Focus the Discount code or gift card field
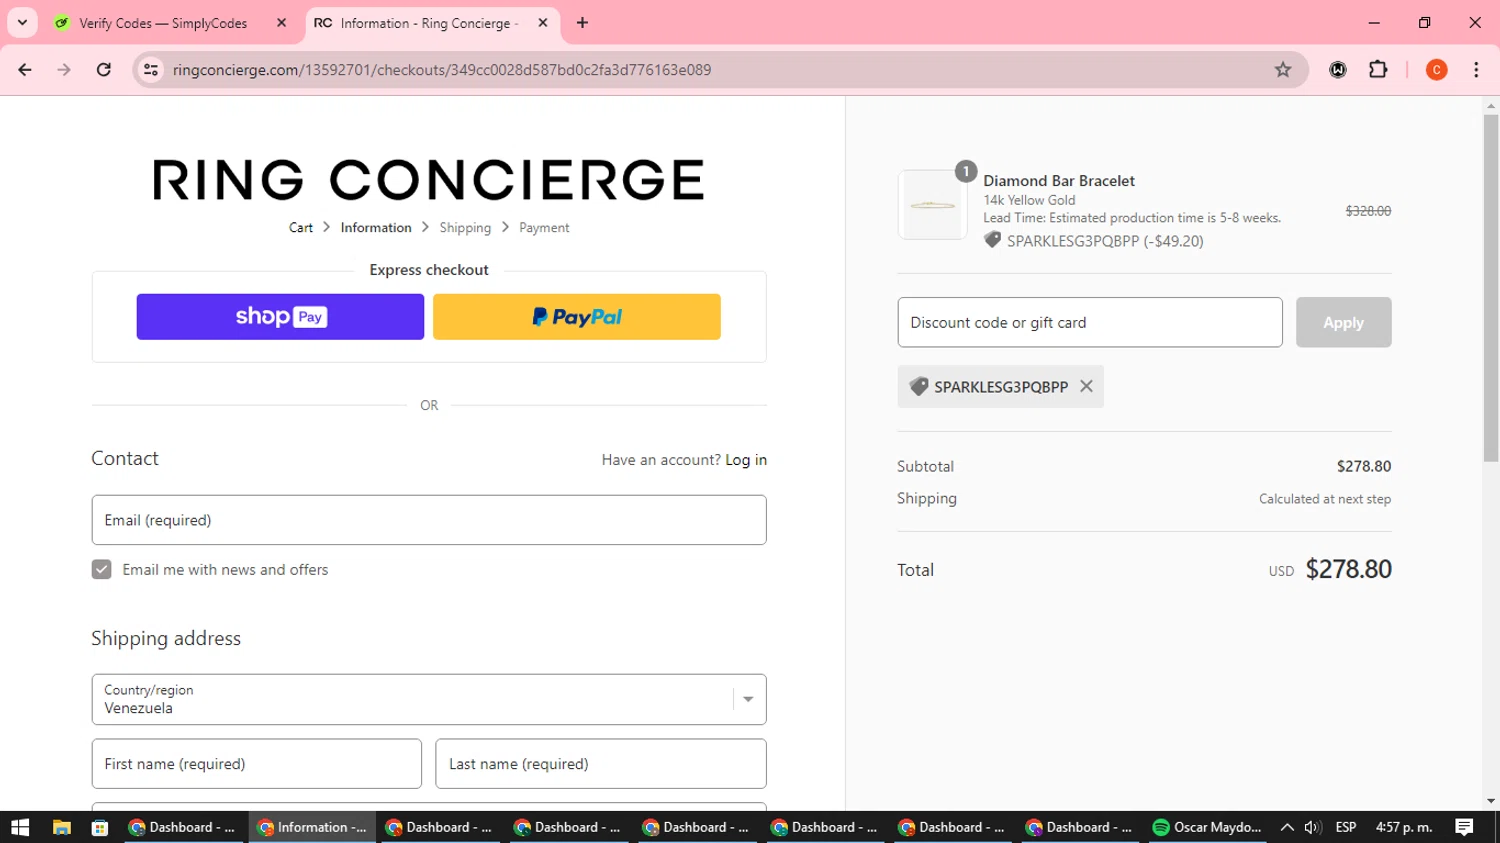 point(1090,322)
